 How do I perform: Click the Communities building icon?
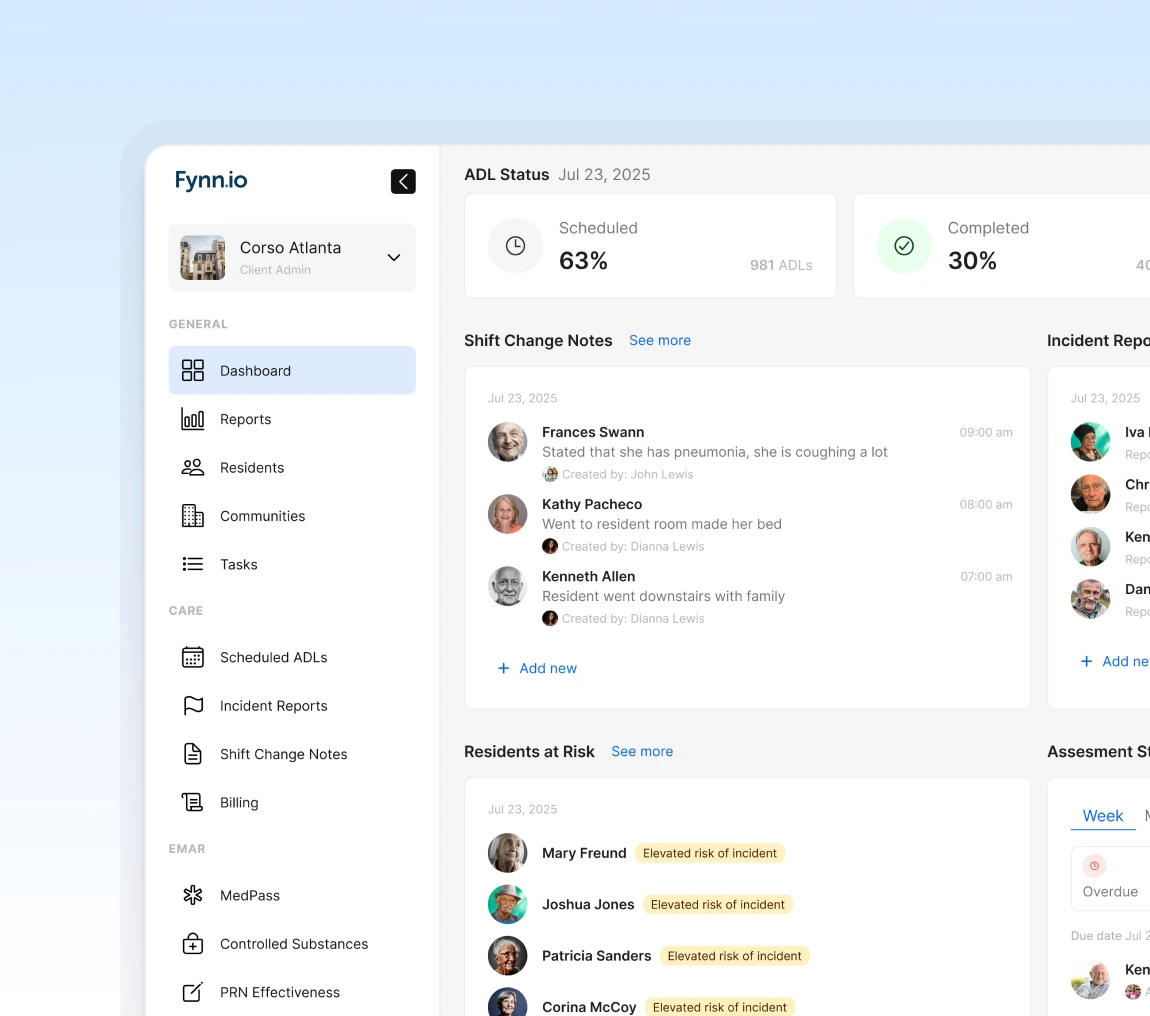click(x=193, y=516)
